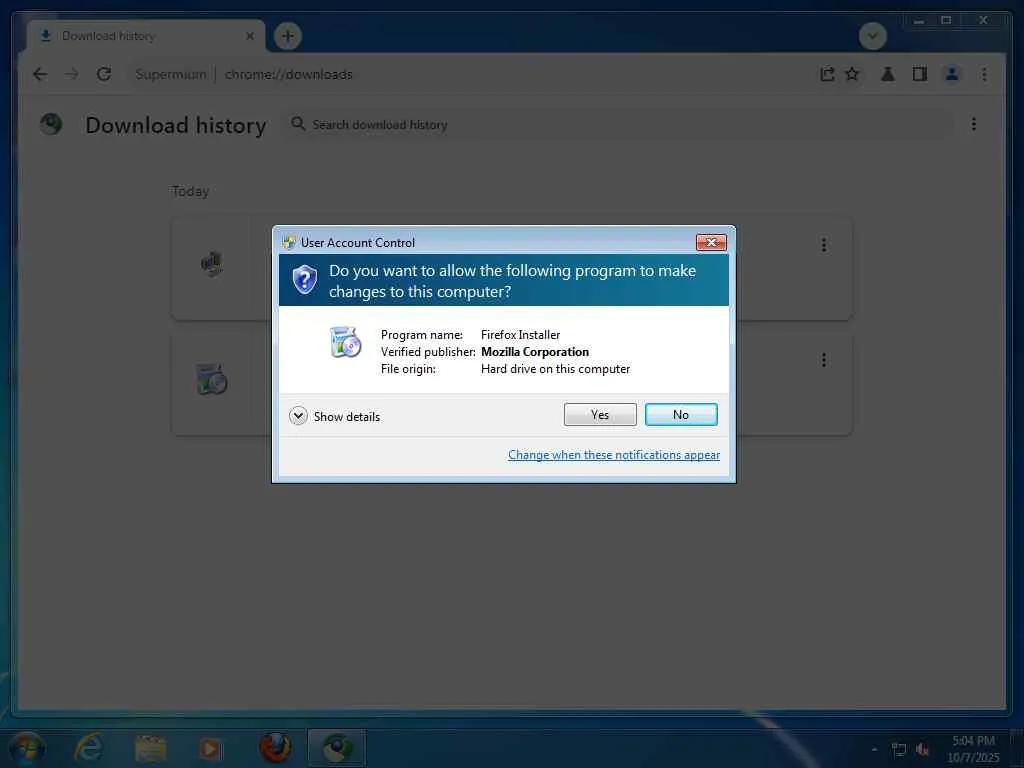The width and height of the screenshot is (1024, 768).
Task: Click the Firefox Installer program icon in dialog
Action: (x=345, y=342)
